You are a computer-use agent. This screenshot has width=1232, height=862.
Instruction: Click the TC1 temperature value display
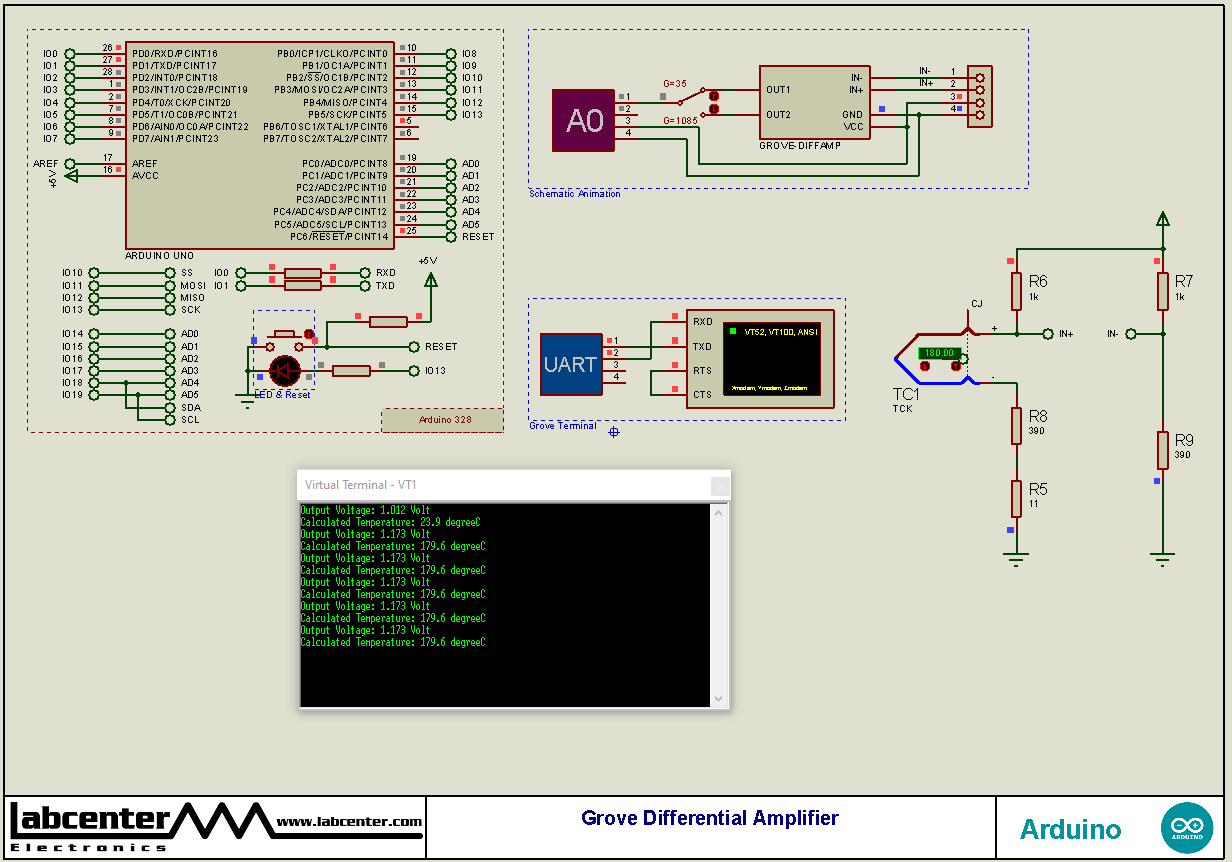(x=941, y=352)
